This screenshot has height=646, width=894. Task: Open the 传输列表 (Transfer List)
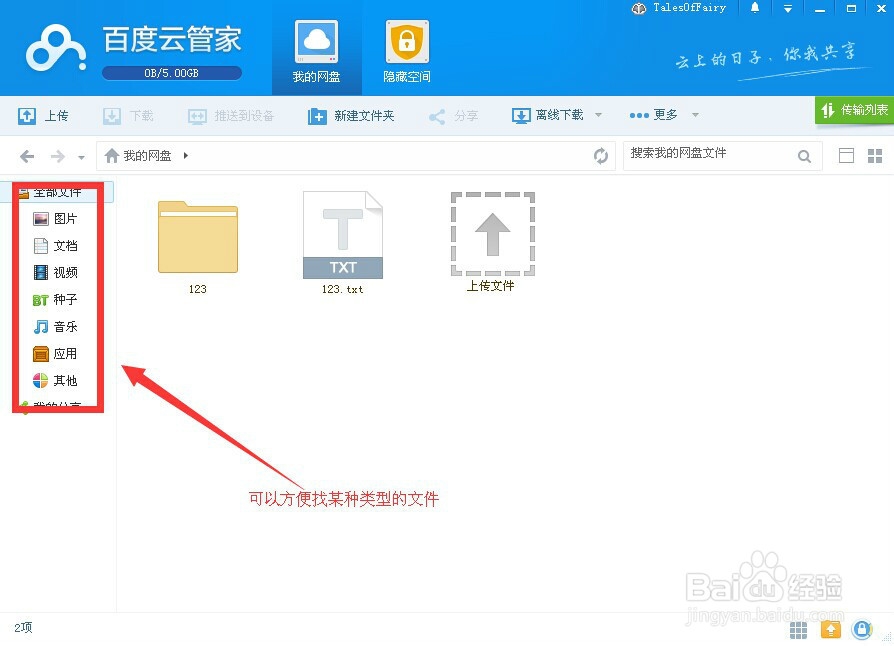pos(856,111)
